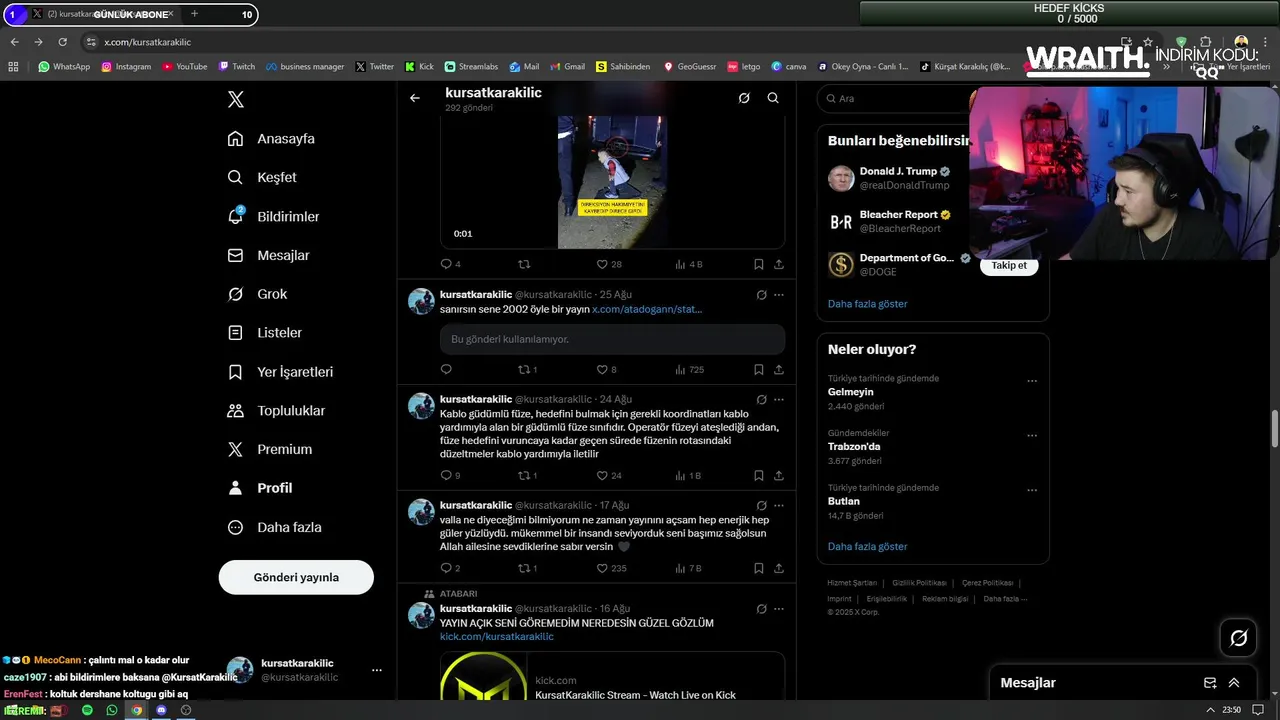The height and width of the screenshot is (720, 1280).
Task: Open more options on 25 Ağu post
Action: pos(779,295)
